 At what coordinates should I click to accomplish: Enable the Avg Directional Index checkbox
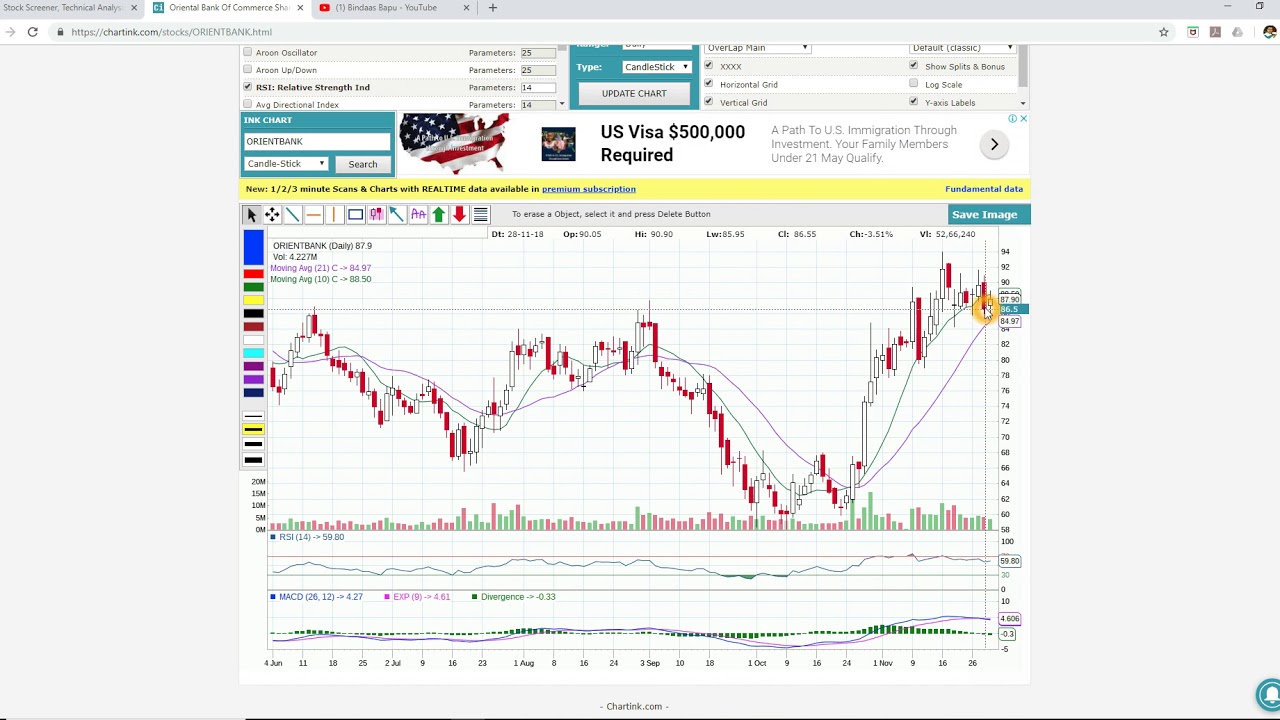point(248,104)
